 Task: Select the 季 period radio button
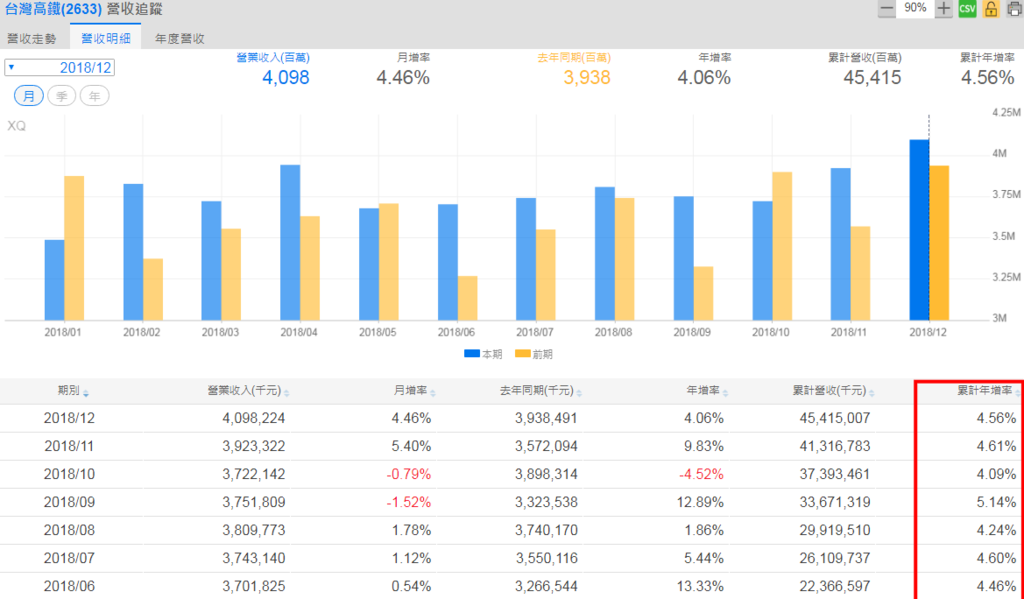point(61,96)
